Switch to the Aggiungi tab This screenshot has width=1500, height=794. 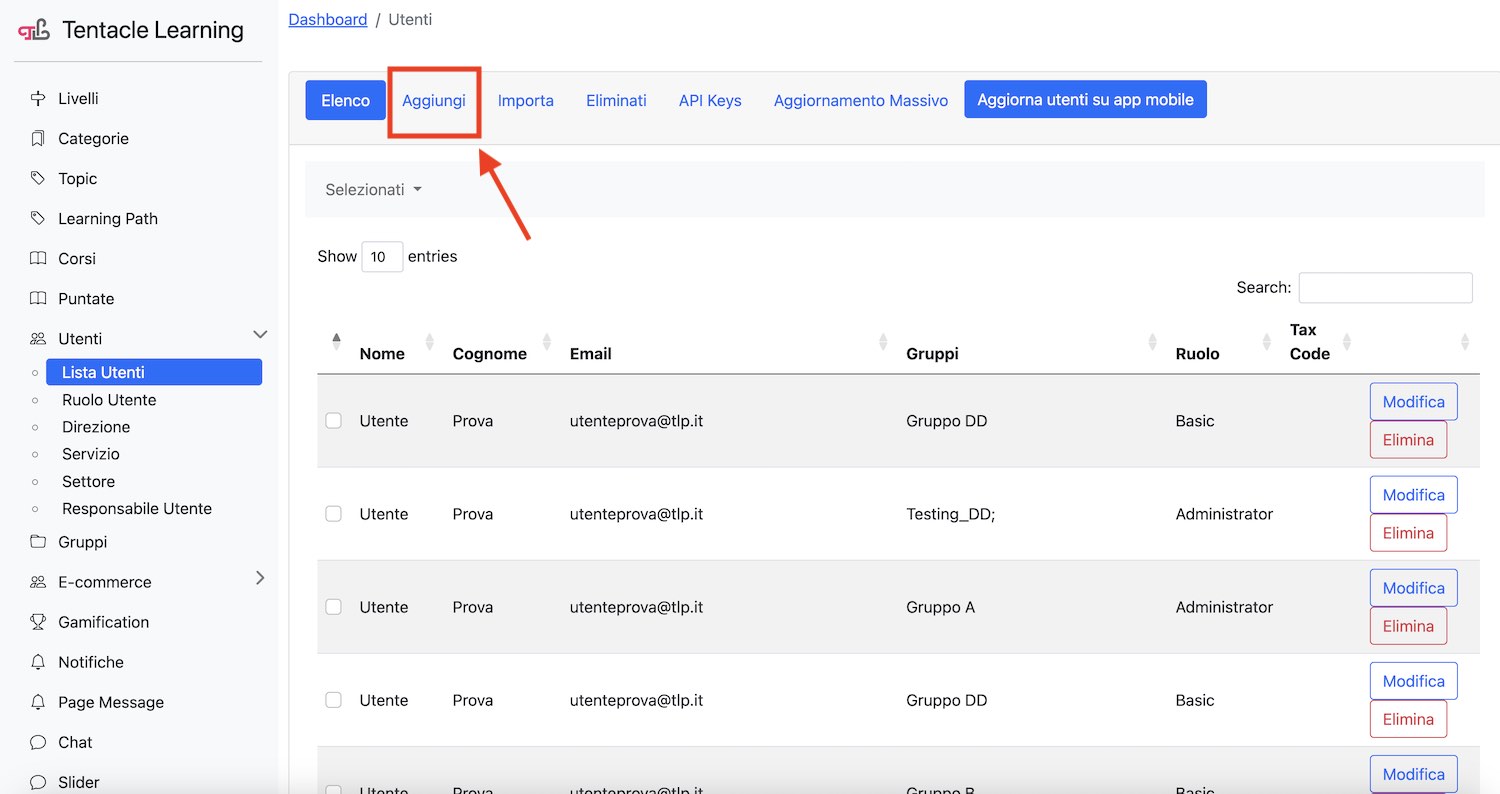pos(434,100)
